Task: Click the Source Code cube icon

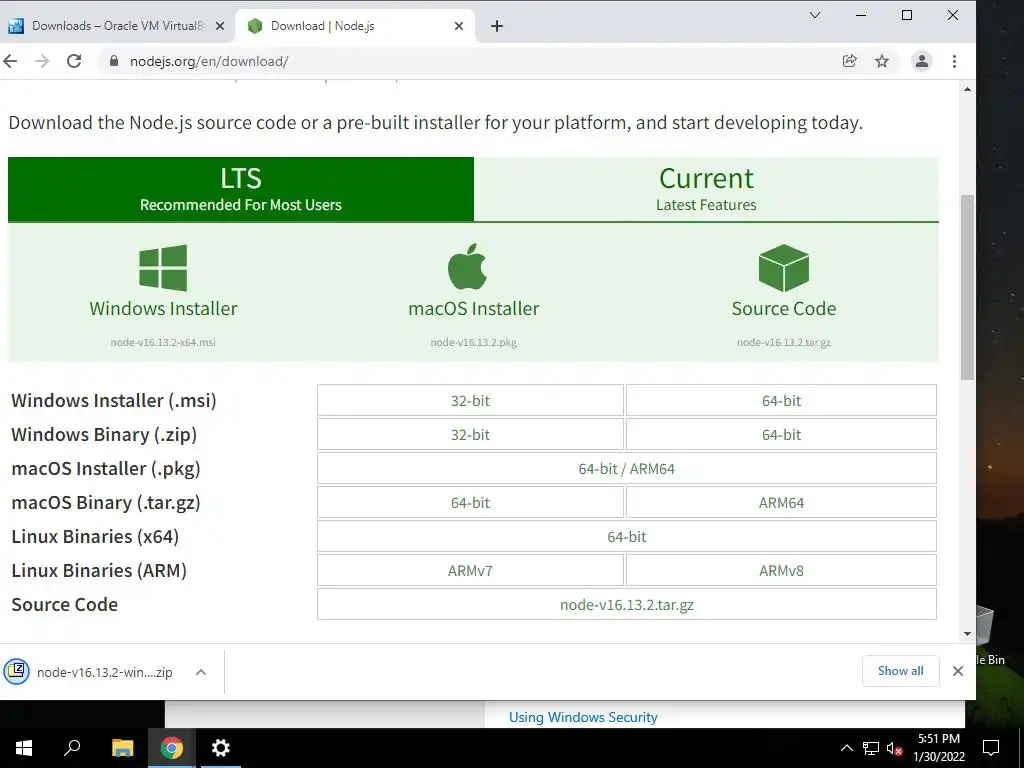Action: coord(784,268)
